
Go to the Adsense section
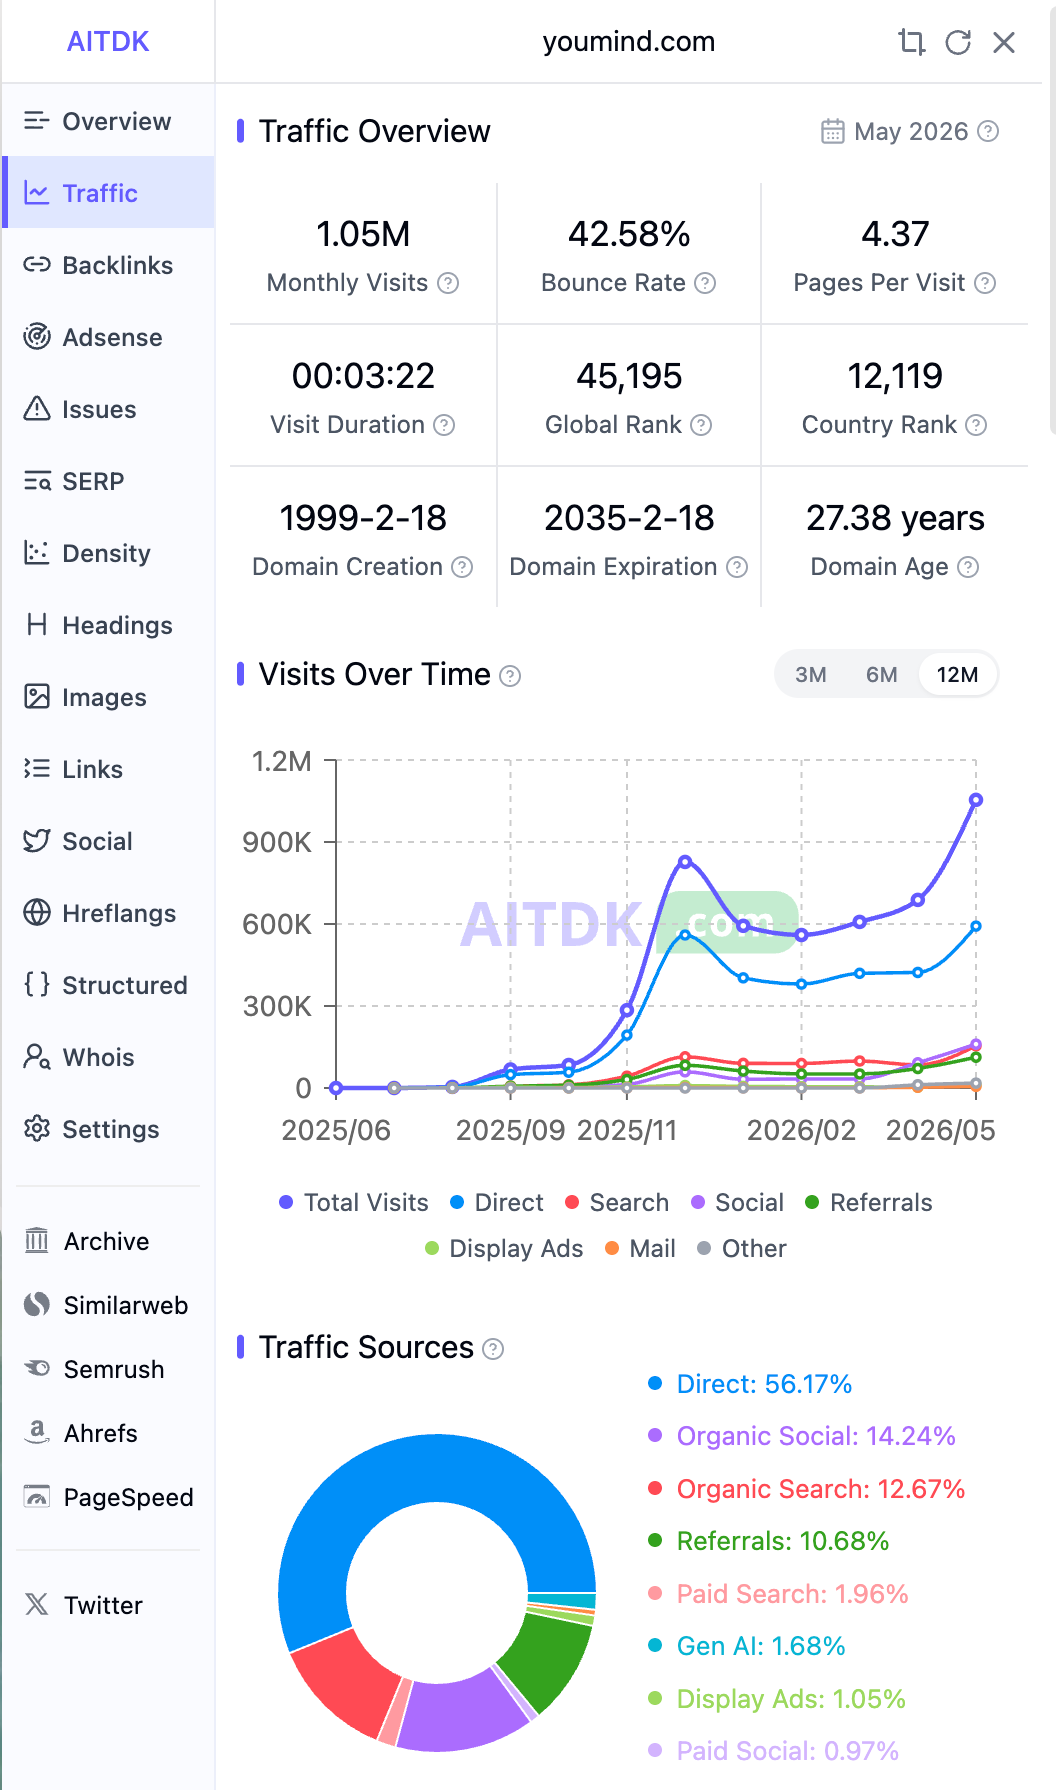coord(108,337)
